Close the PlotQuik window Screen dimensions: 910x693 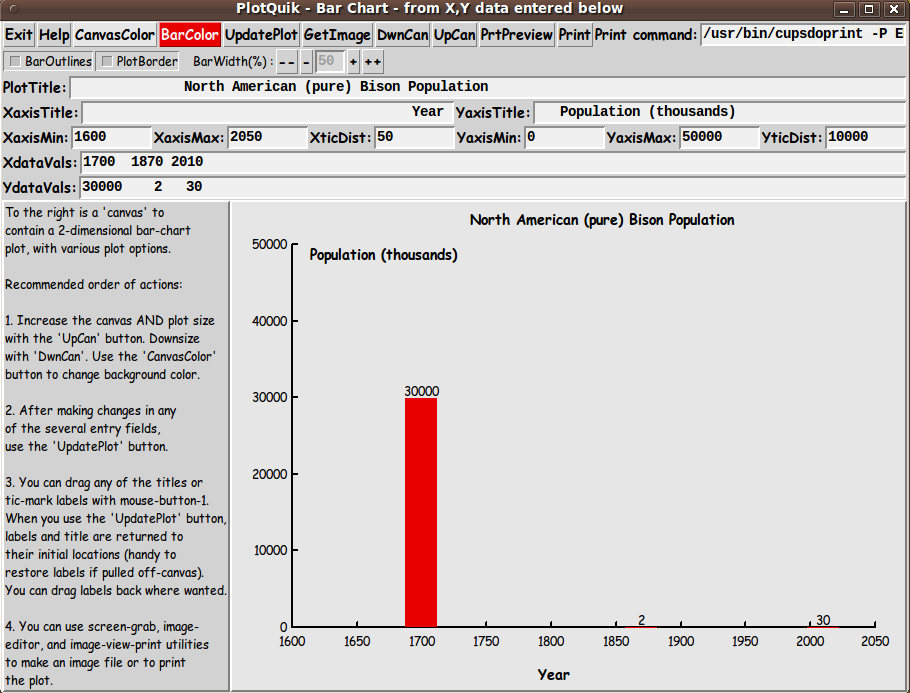[x=894, y=9]
